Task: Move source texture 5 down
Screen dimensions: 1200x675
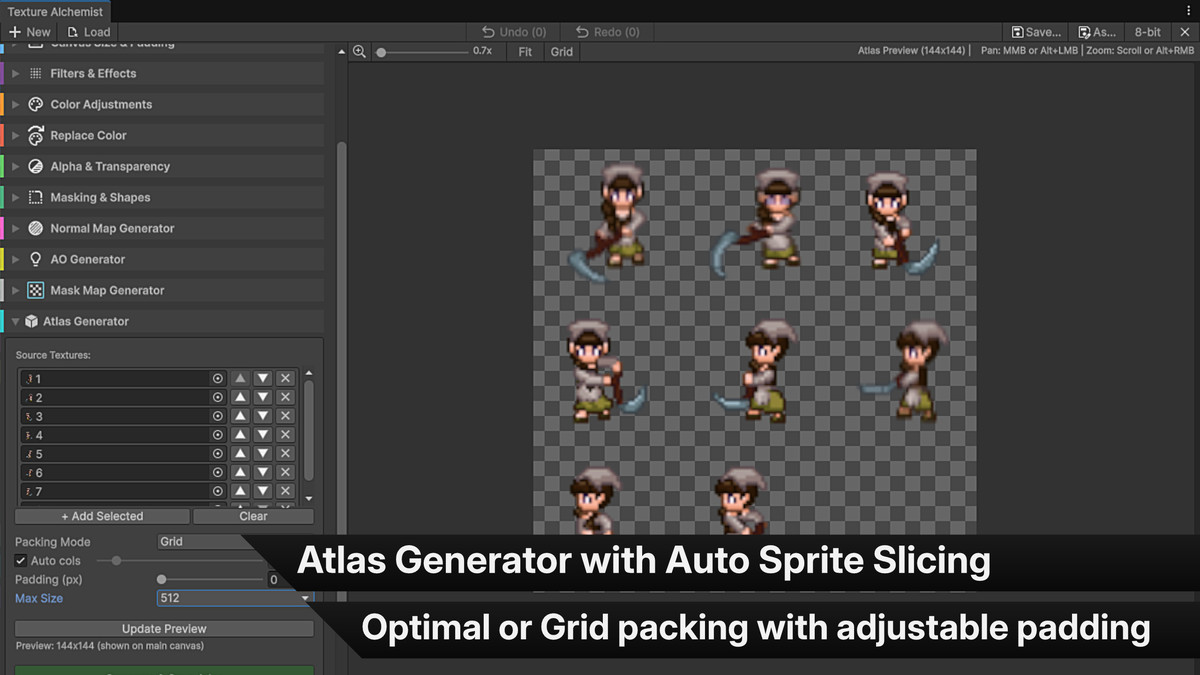Action: pos(262,454)
